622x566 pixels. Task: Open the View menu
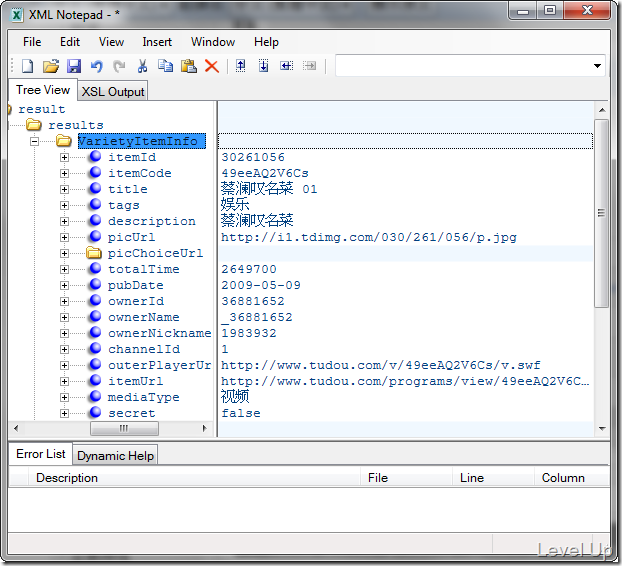pyautogui.click(x=111, y=42)
